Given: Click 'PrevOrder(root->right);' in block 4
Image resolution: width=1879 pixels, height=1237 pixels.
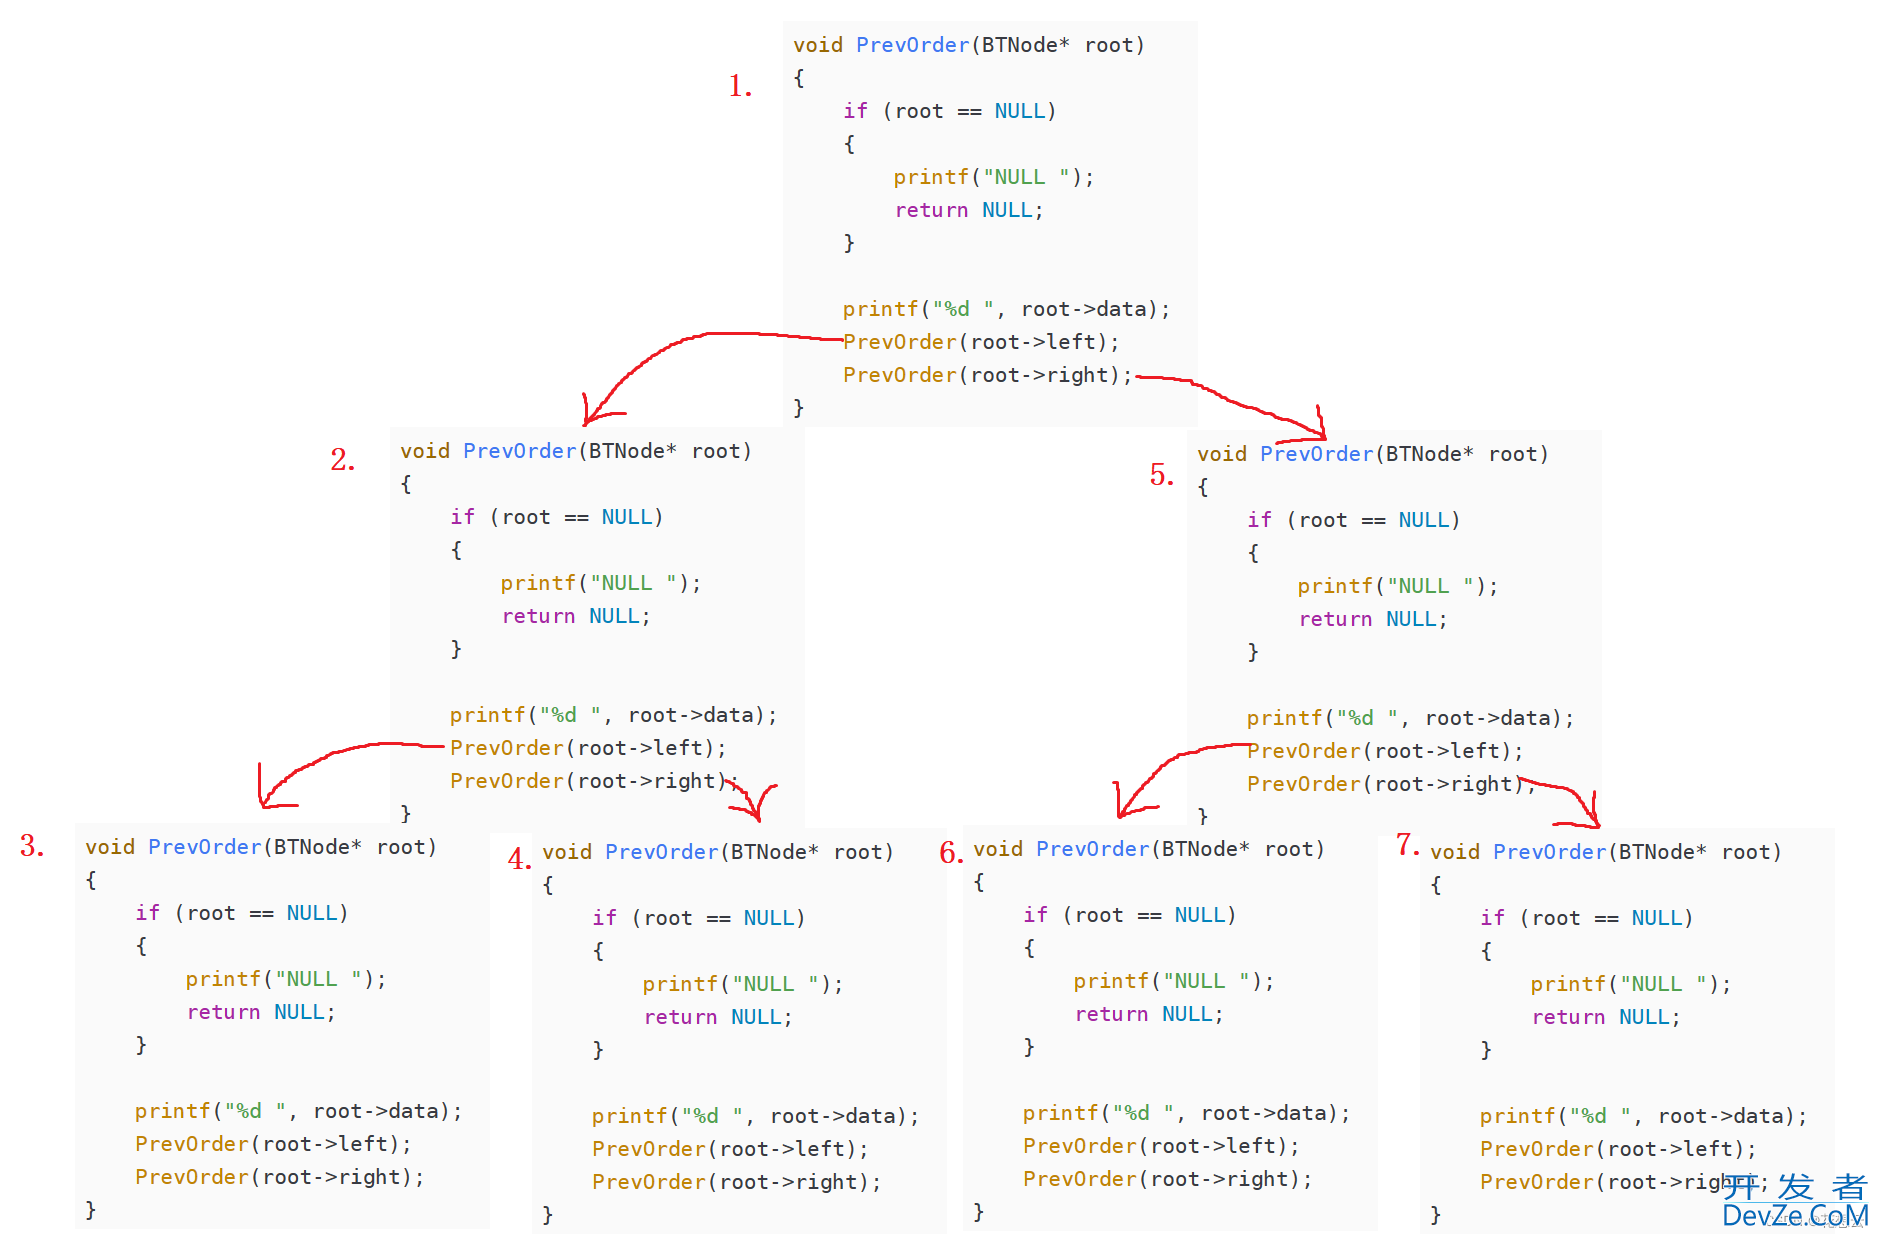Looking at the screenshot, I should [x=737, y=1182].
